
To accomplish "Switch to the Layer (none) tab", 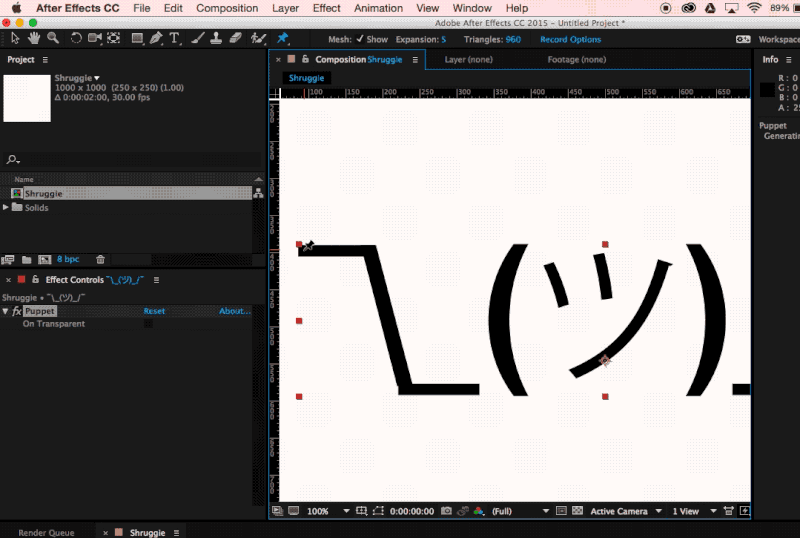I will click(x=468, y=60).
